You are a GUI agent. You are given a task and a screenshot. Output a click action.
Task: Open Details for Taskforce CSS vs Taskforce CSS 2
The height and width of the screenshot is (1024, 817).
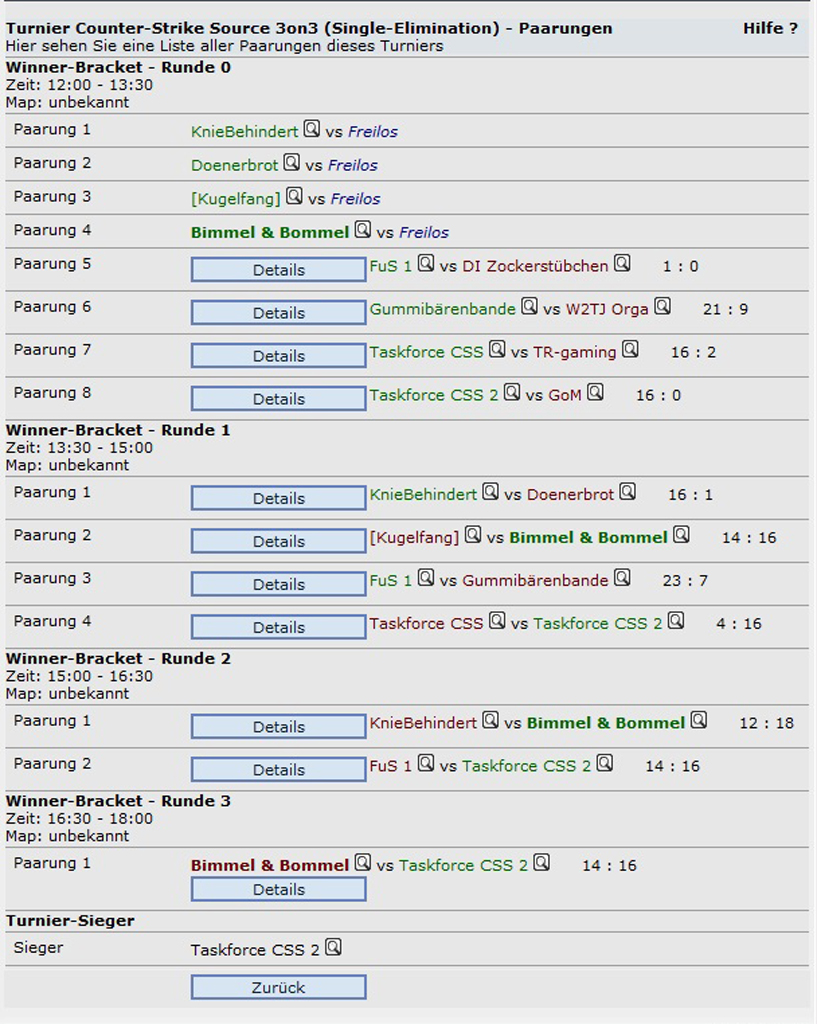pyautogui.click(x=279, y=628)
